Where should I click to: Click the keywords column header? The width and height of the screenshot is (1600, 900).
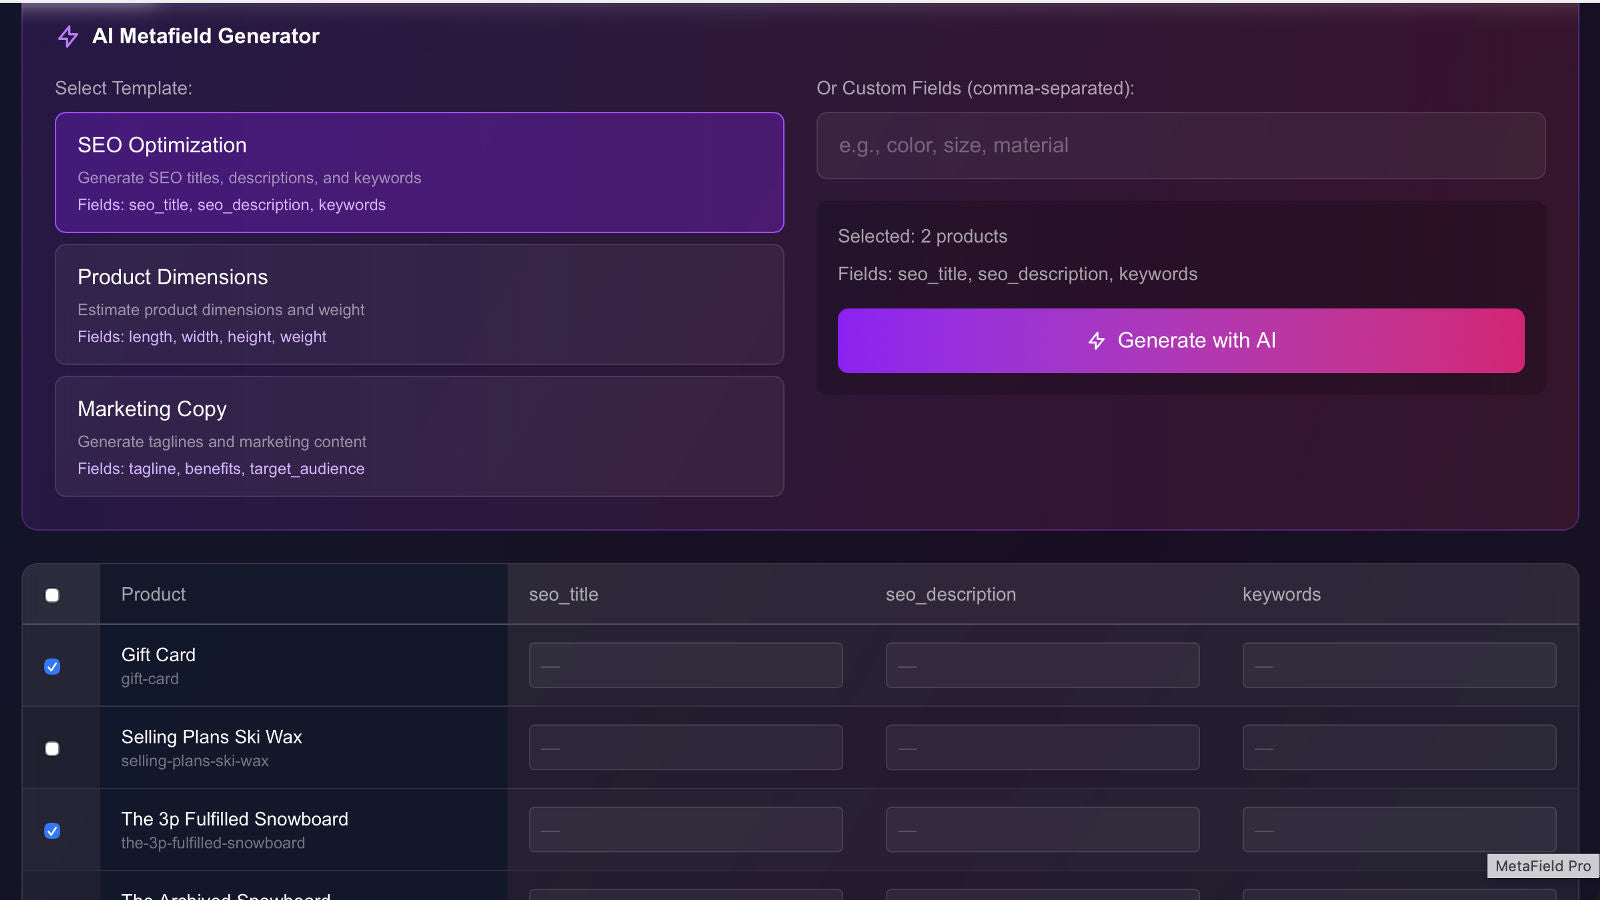1282,594
